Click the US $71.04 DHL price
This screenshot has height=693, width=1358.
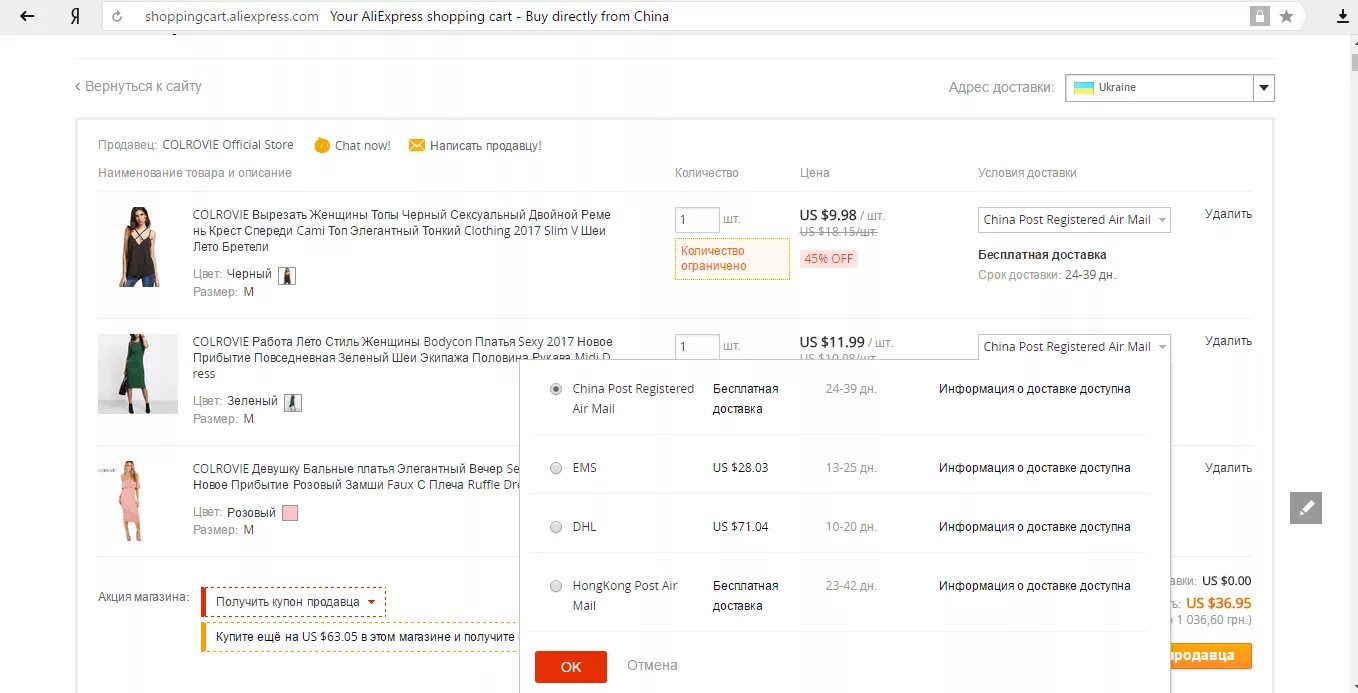741,527
